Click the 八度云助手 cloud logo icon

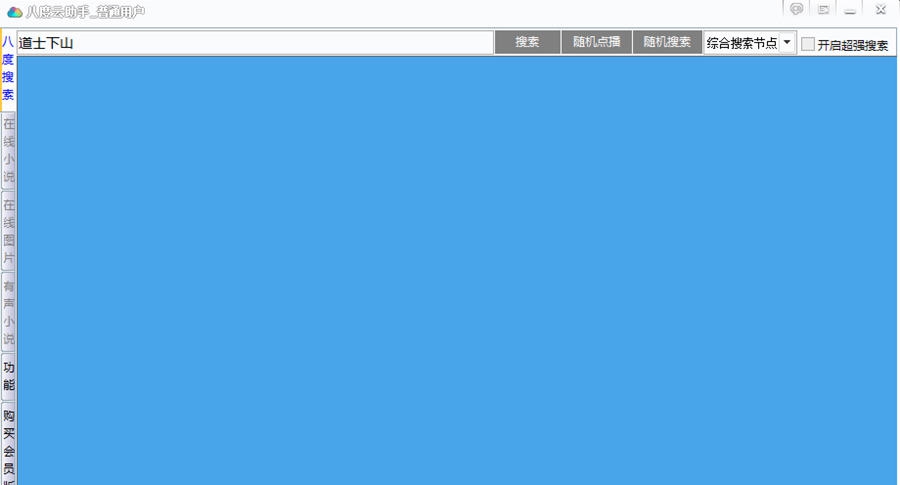14,11
